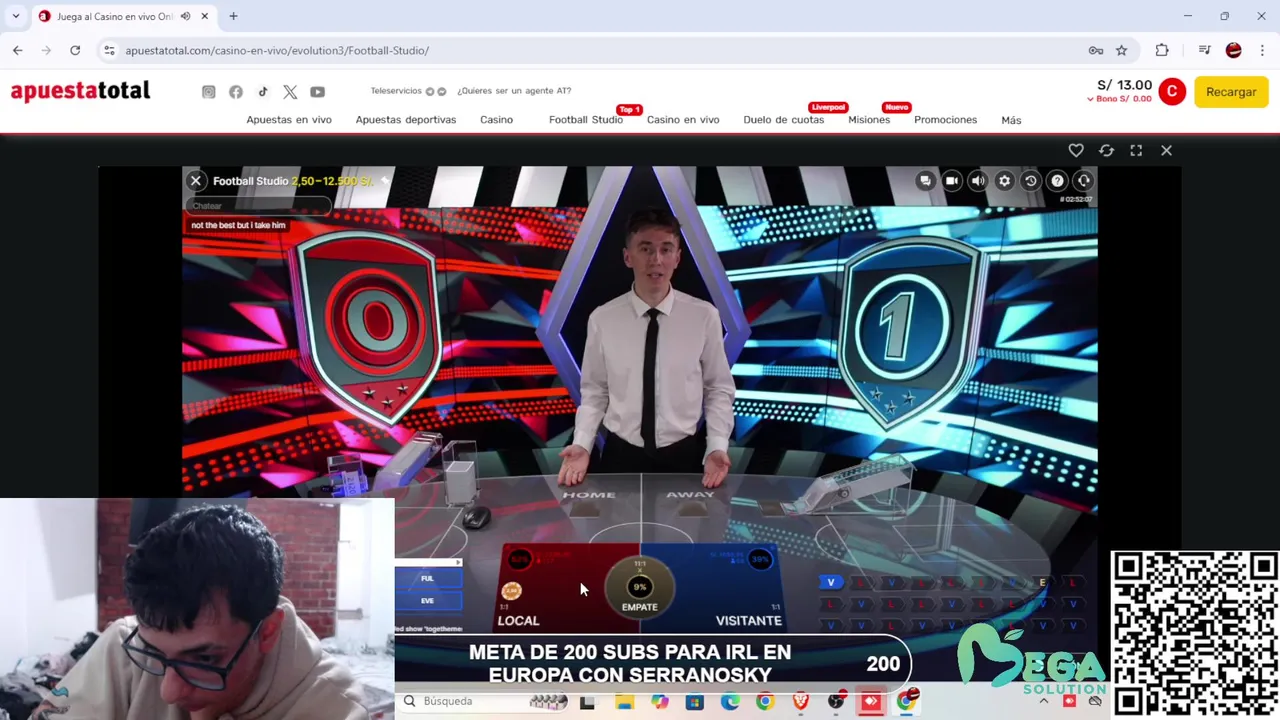Toggle the video camera icon in game controls
This screenshot has width=1280, height=720.
[952, 181]
